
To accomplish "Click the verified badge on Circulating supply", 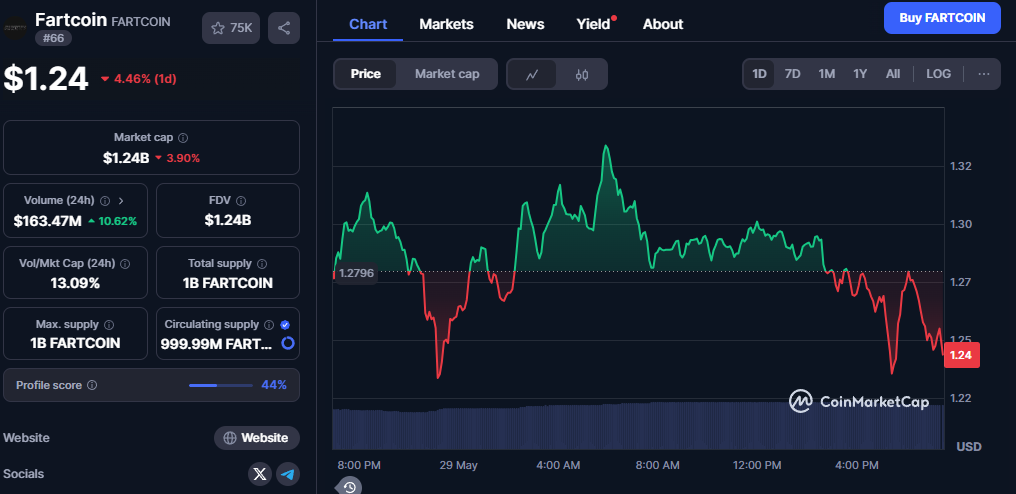I will 285,324.
